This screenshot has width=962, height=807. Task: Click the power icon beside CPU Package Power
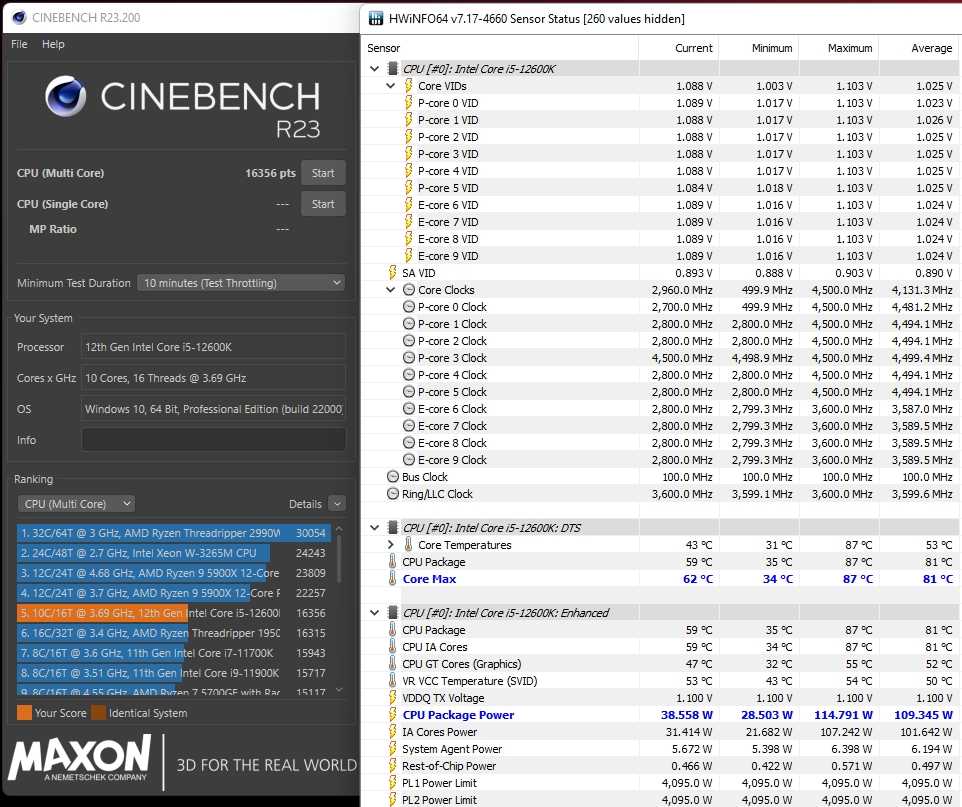pyautogui.click(x=392, y=715)
